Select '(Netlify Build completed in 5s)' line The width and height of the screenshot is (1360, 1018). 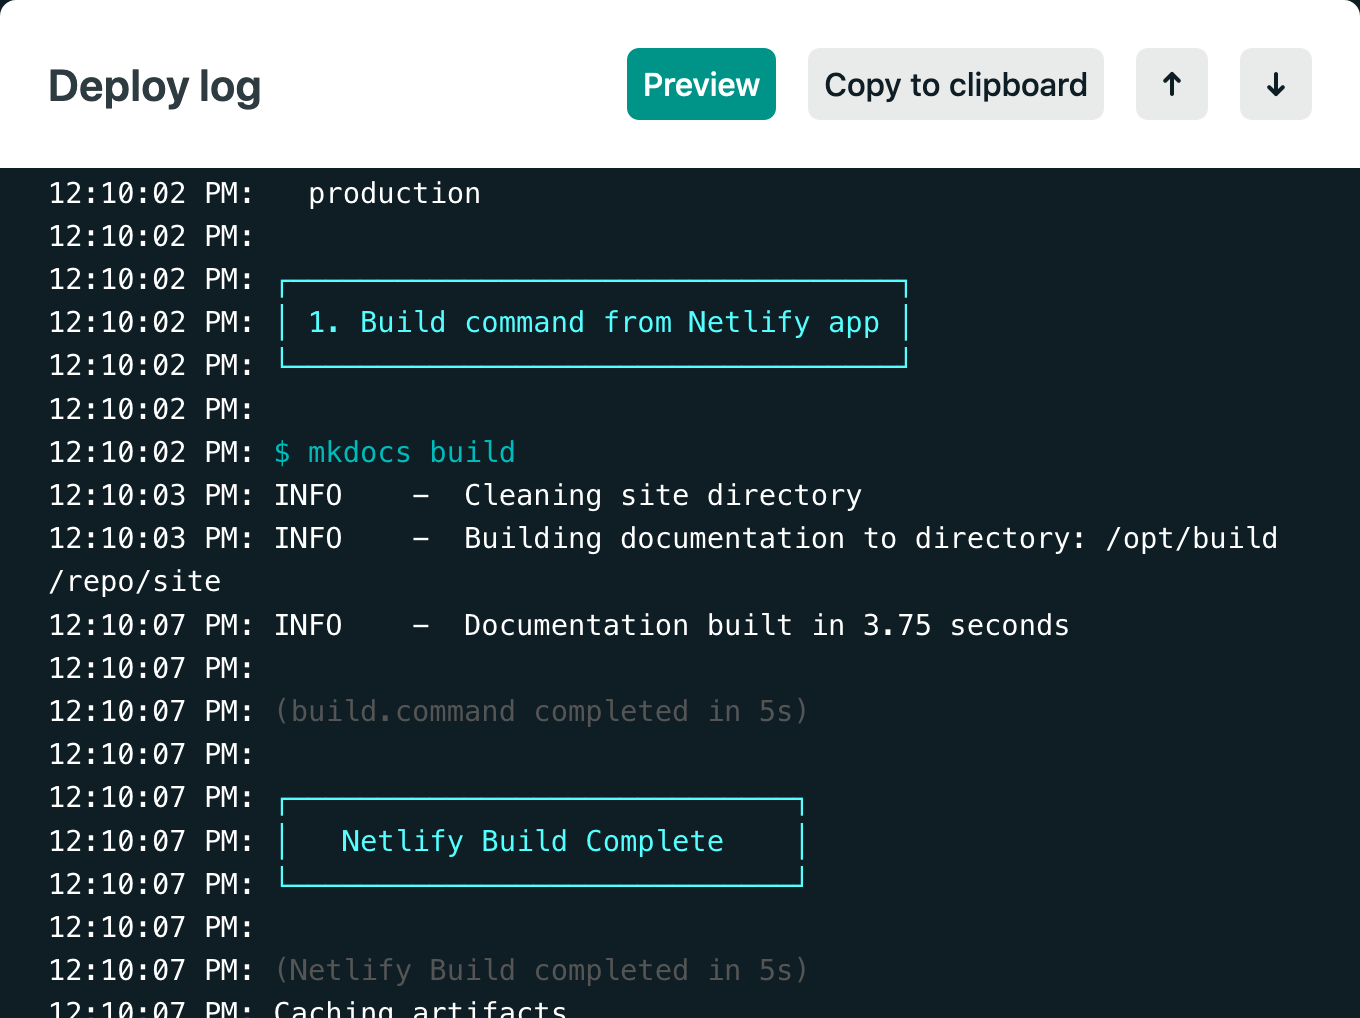click(541, 970)
